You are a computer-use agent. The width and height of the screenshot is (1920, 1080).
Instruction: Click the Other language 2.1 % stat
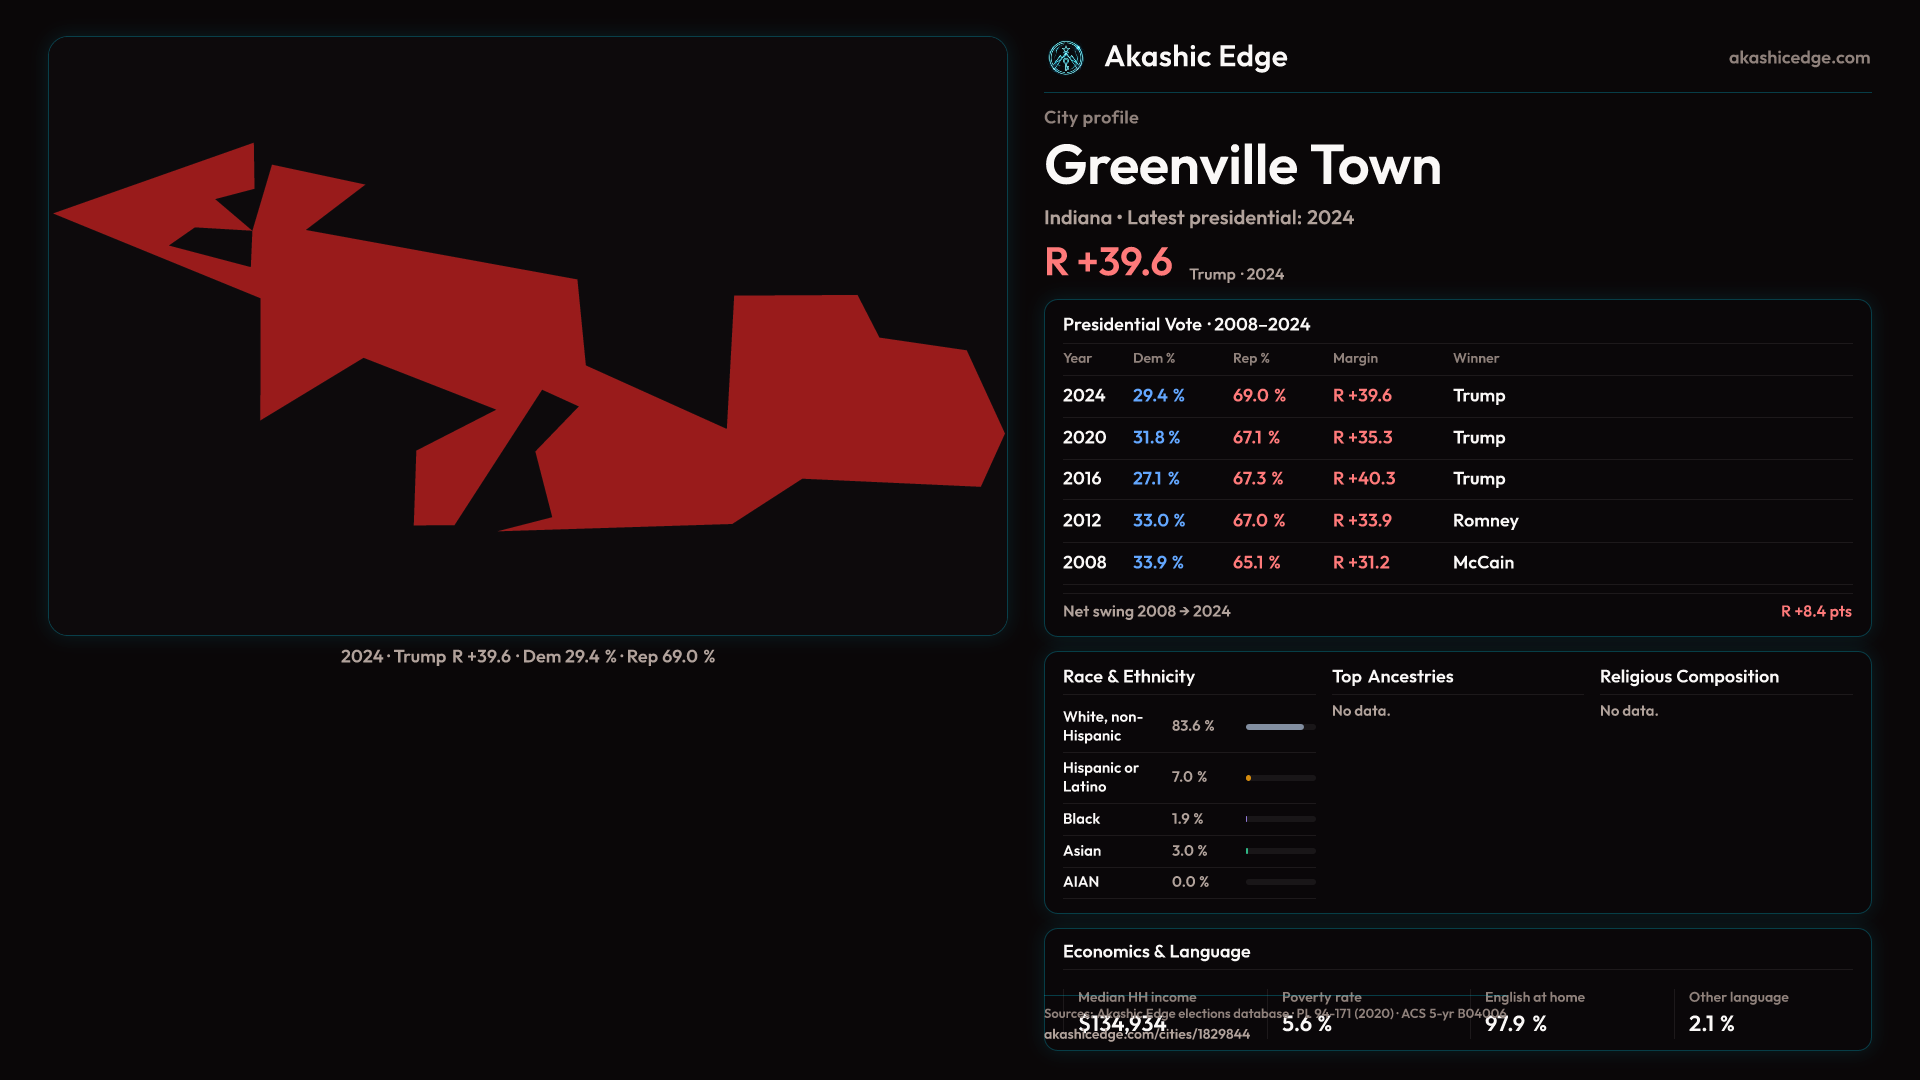(x=1711, y=1024)
